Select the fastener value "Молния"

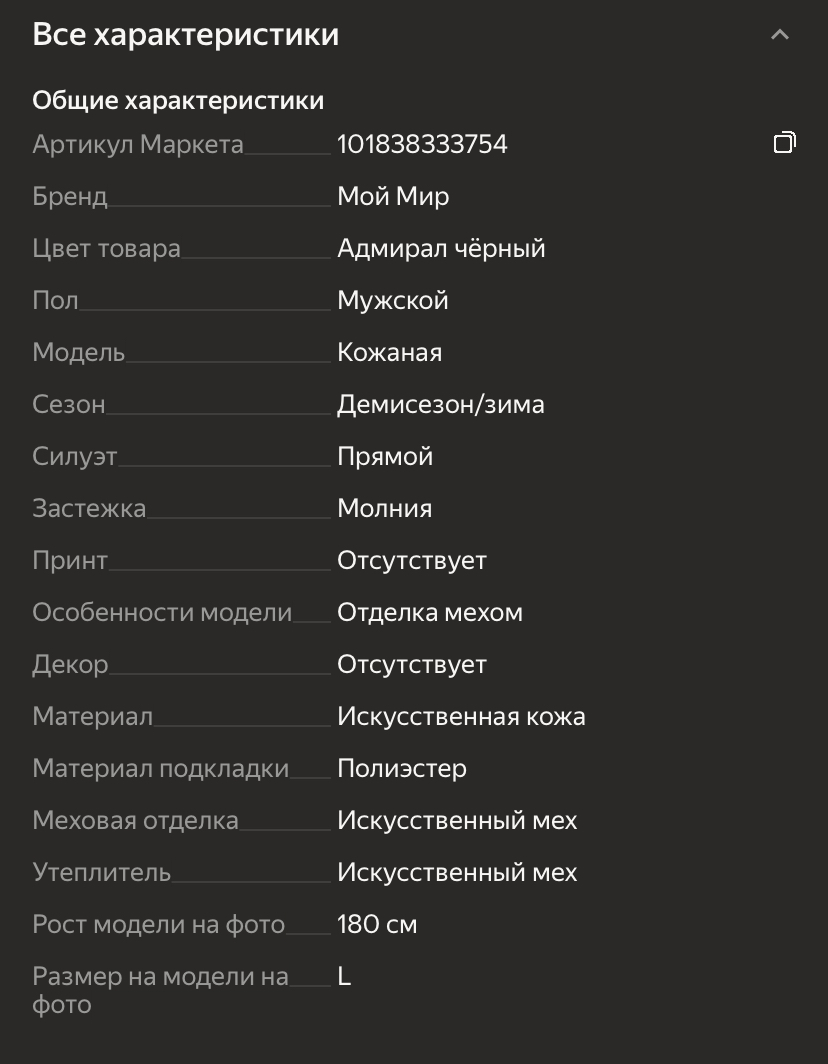(x=384, y=509)
